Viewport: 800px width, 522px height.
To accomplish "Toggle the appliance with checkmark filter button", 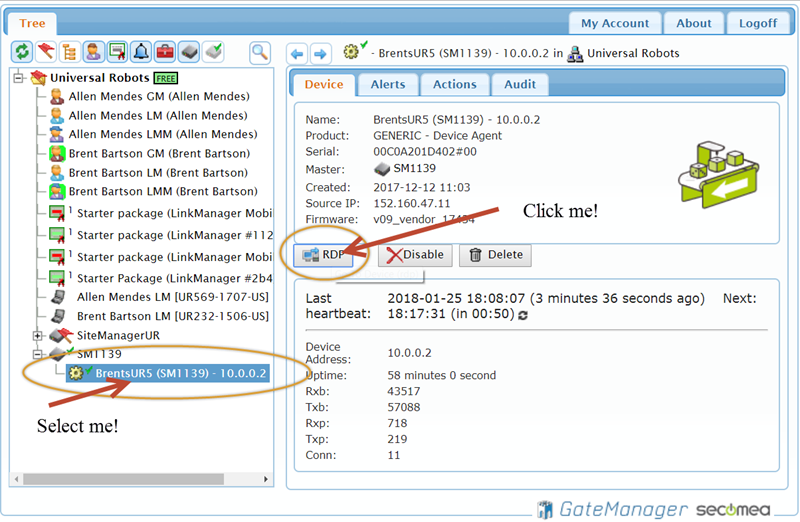I will 213,52.
